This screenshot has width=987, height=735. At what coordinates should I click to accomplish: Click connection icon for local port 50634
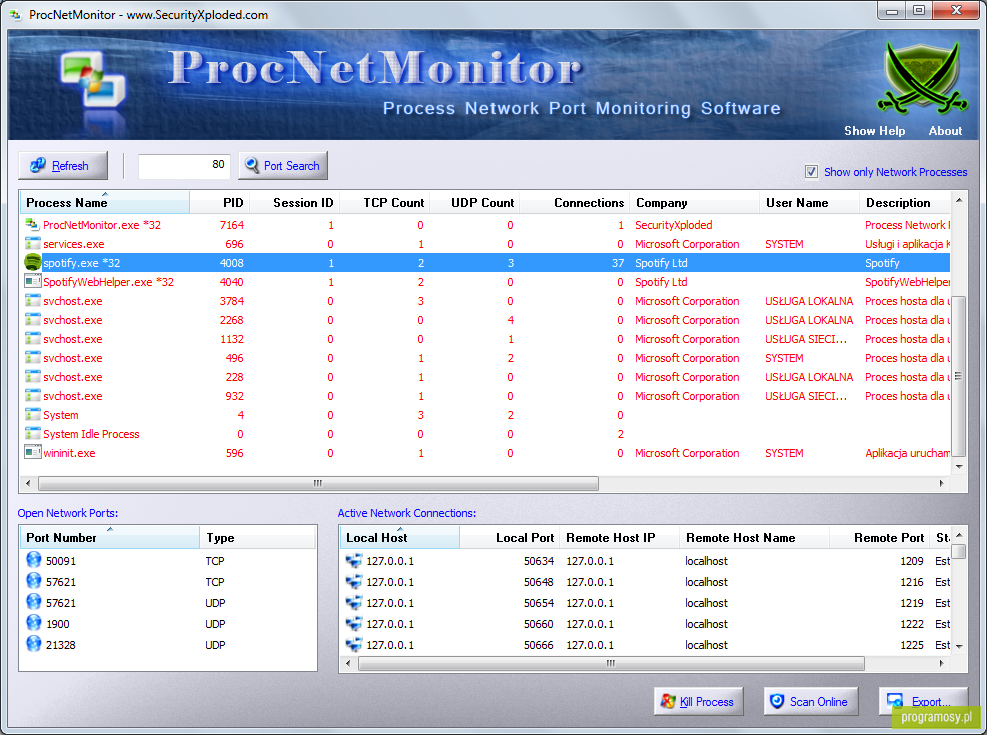coord(354,561)
